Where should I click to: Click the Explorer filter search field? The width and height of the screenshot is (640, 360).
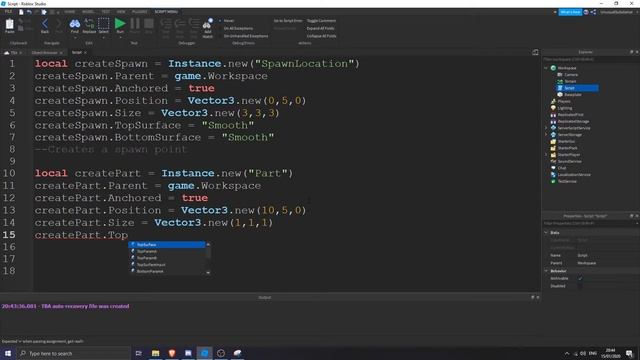coord(590,60)
